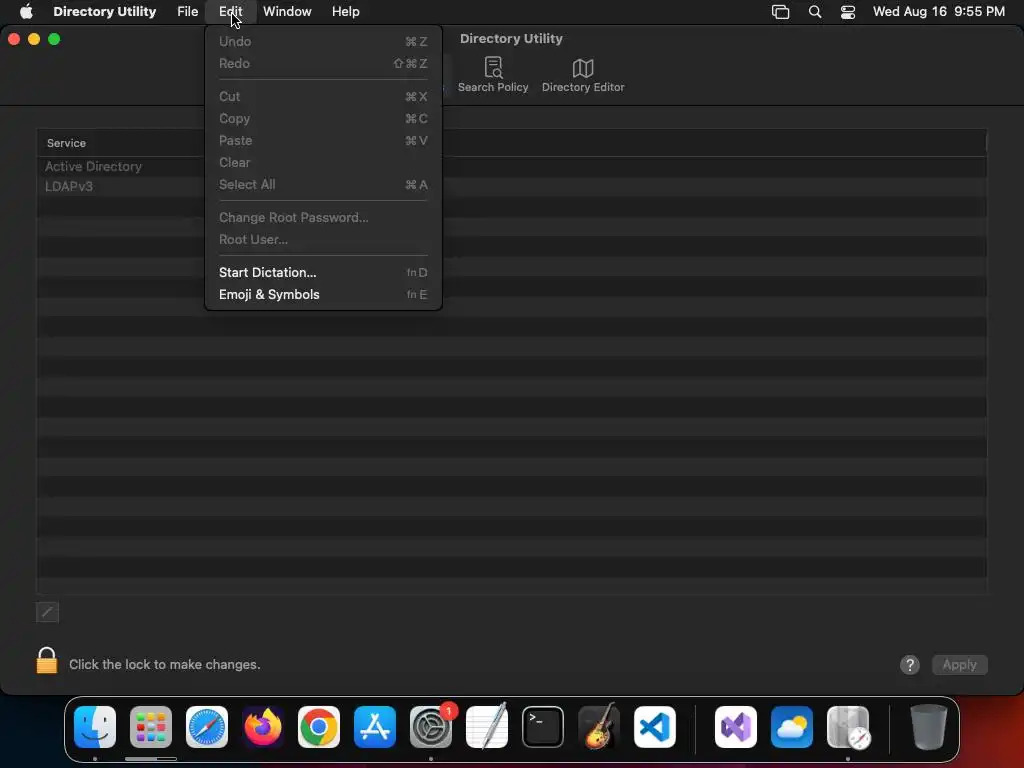
Task: Open the Apple menu
Action: (x=26, y=11)
